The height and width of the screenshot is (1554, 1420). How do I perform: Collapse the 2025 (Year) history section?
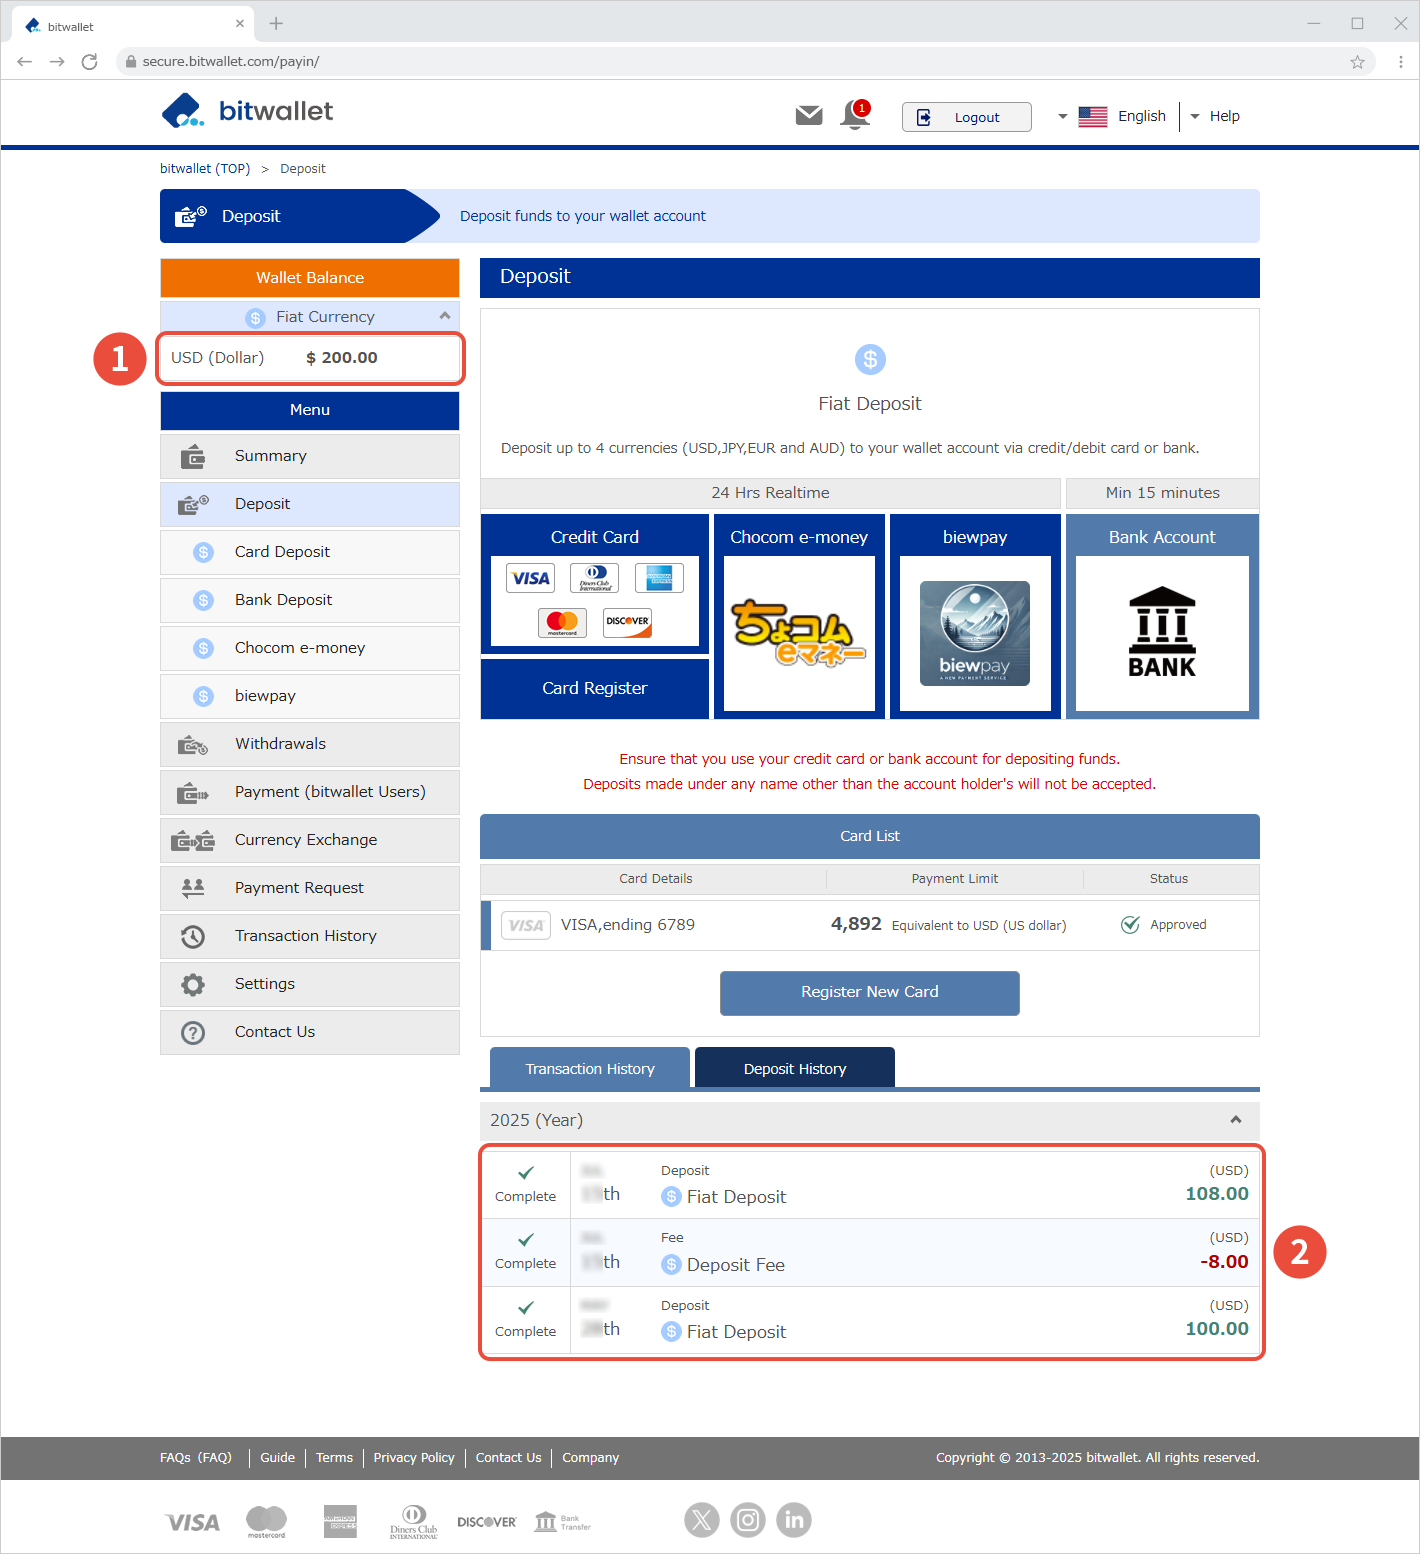click(x=1236, y=1120)
